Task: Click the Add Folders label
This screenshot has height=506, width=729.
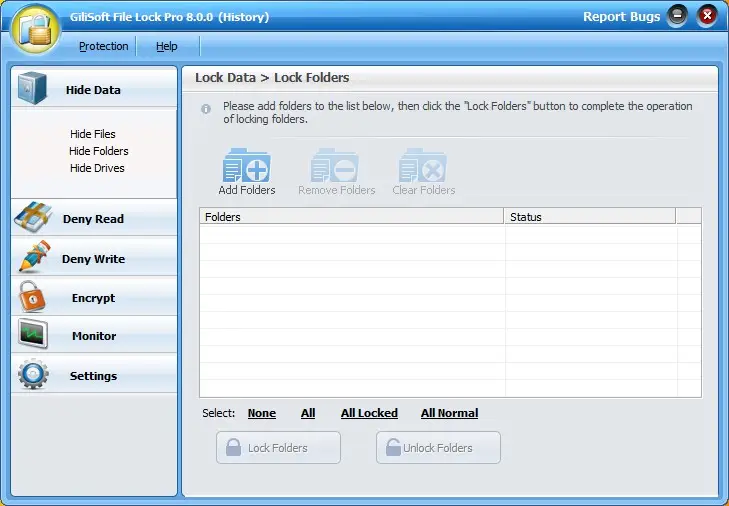Action: pos(247,190)
